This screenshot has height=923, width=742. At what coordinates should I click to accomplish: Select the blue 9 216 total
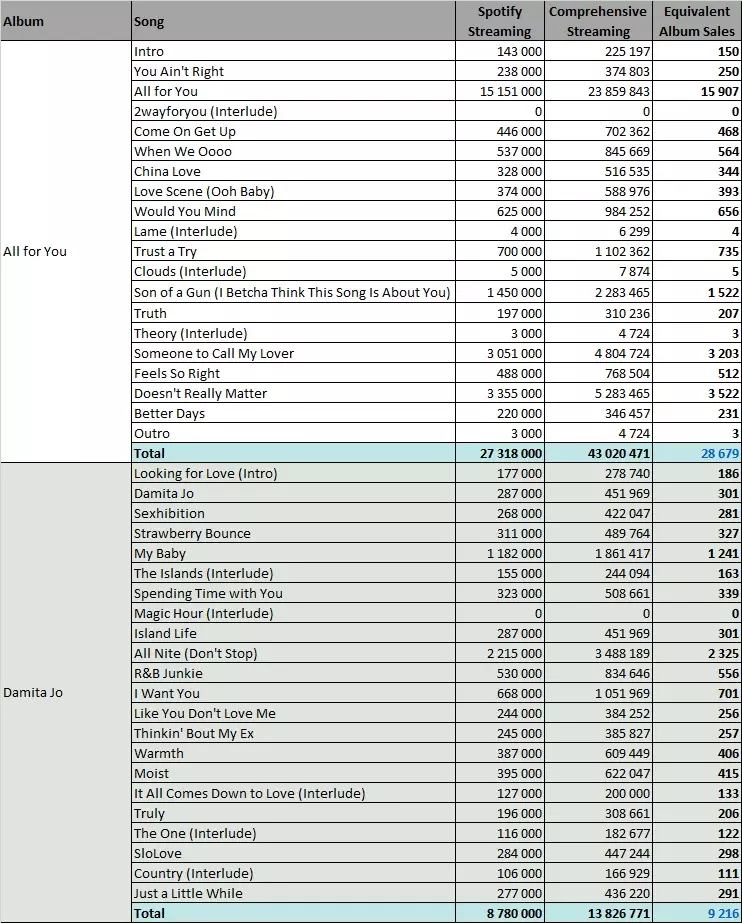[x=697, y=913]
